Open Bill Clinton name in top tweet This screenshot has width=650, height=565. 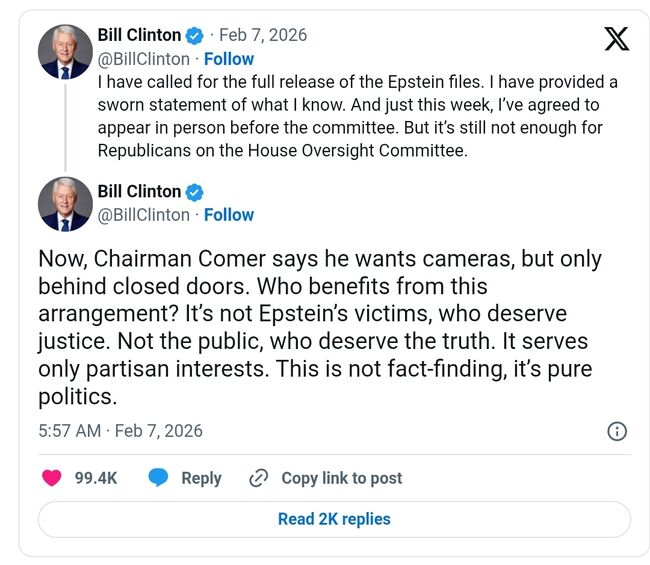pyautogui.click(x=139, y=36)
